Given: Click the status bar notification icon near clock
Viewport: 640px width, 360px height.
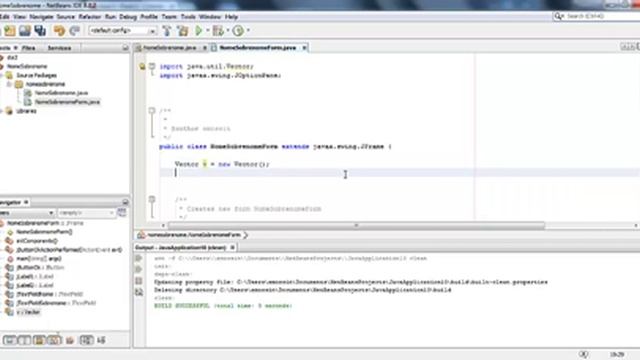Looking at the screenshot, I should click(x=584, y=354).
